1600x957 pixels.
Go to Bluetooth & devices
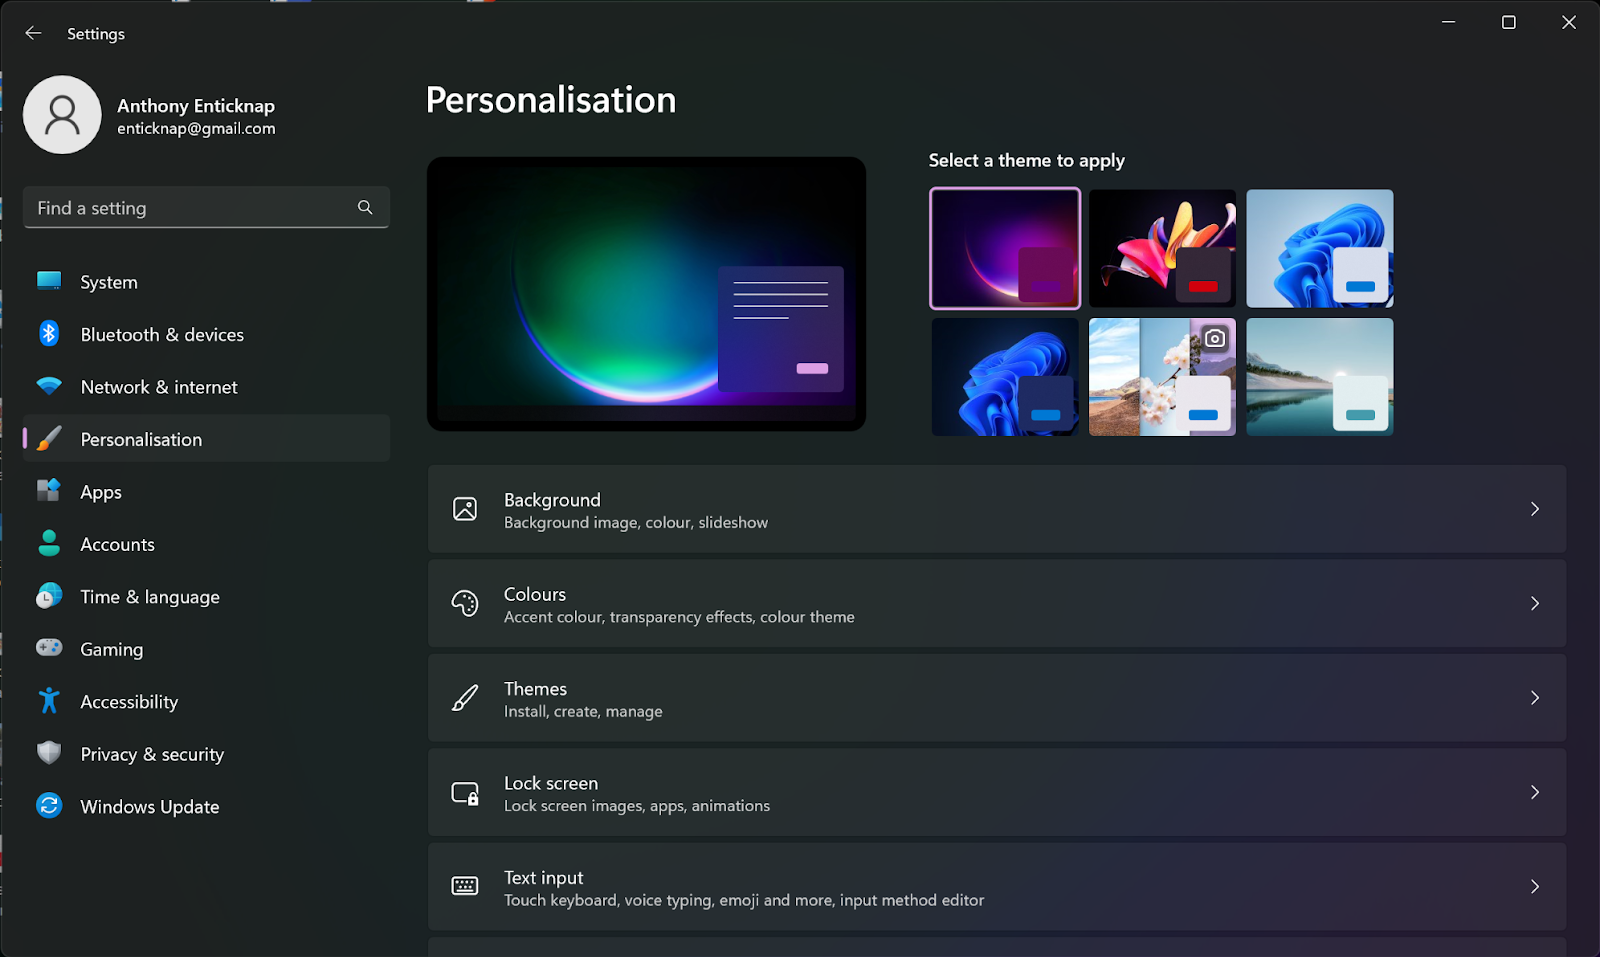[206, 334]
